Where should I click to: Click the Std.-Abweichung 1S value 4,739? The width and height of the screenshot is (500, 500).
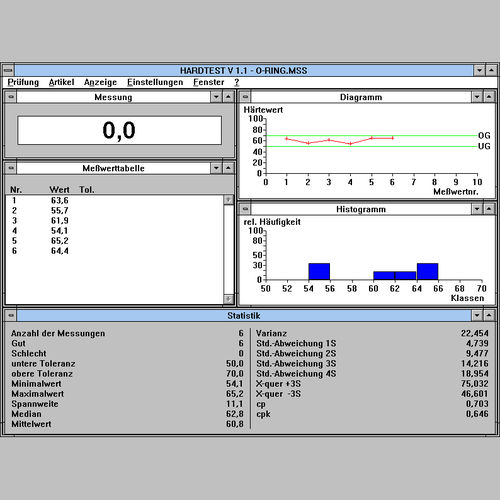click(x=477, y=343)
